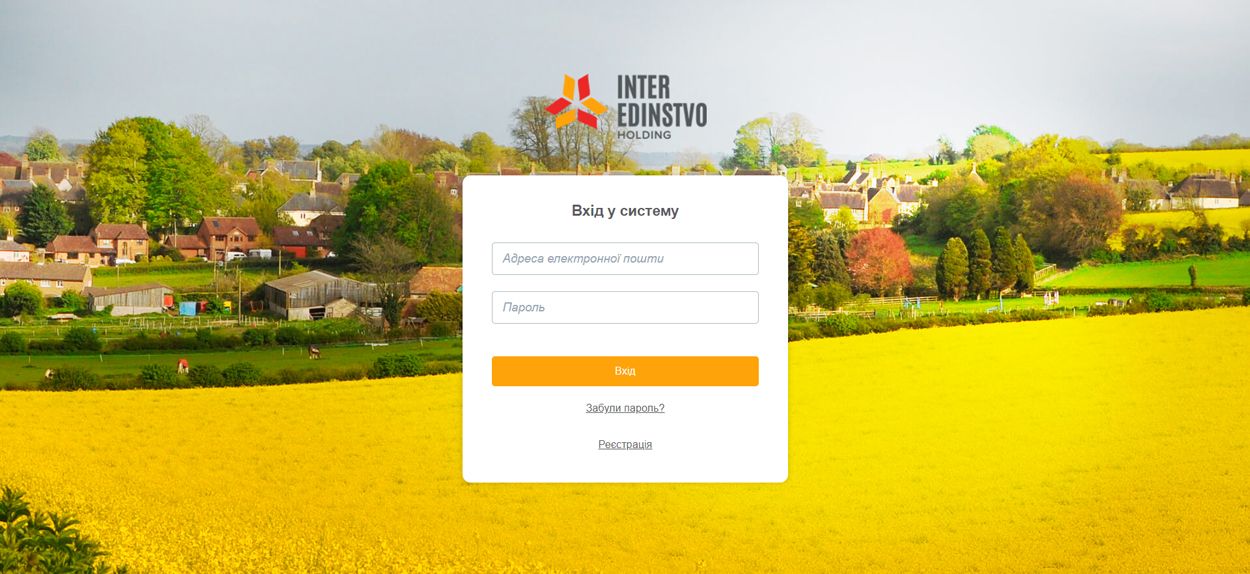
Task: Click the INTER EDINSTVO logo wordmark
Action: 661,100
